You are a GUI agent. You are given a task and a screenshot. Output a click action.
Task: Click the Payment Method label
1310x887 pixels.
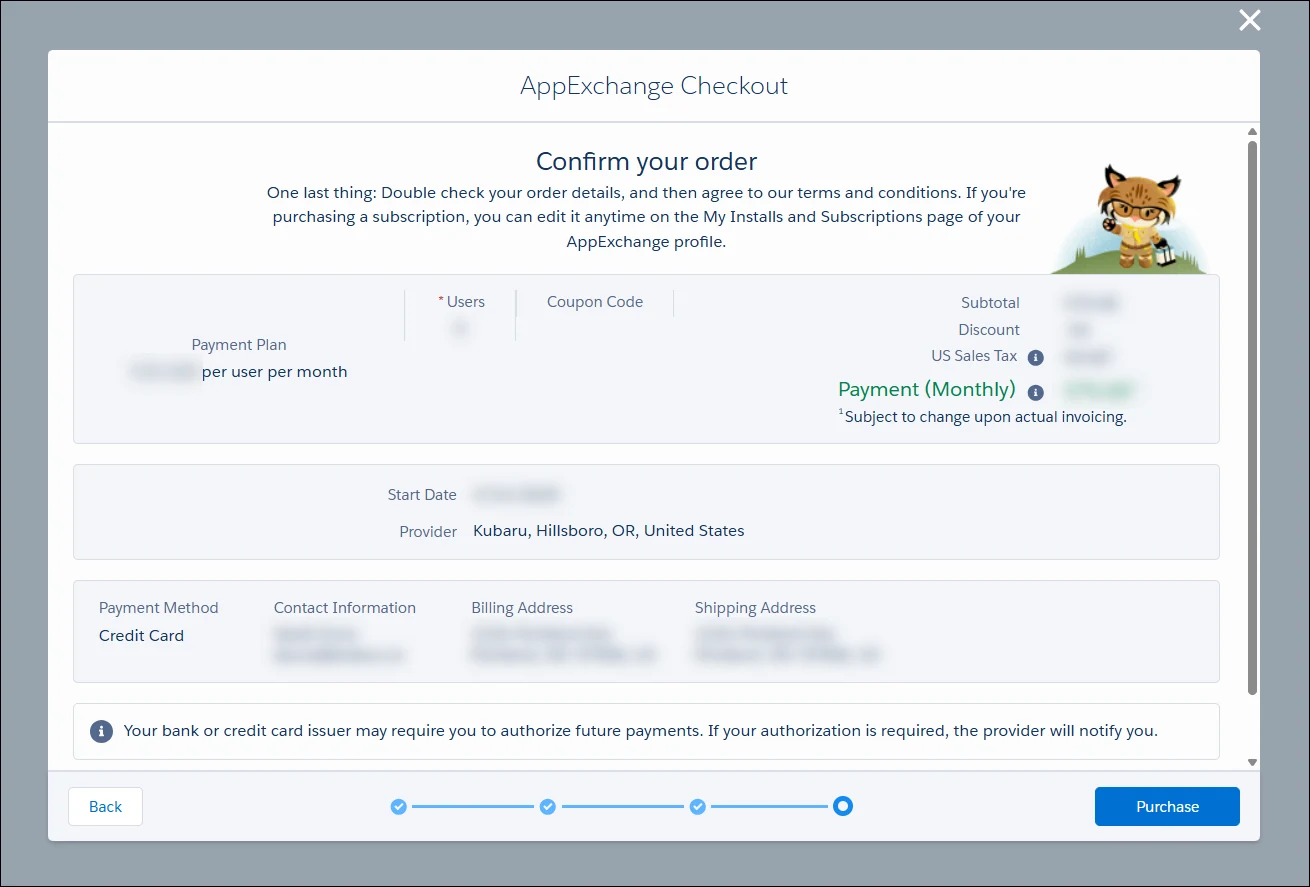pyautogui.click(x=159, y=608)
